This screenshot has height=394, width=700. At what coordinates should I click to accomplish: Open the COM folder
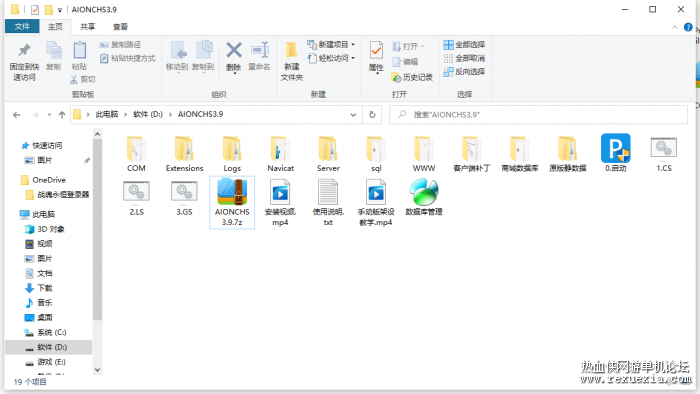pos(136,154)
